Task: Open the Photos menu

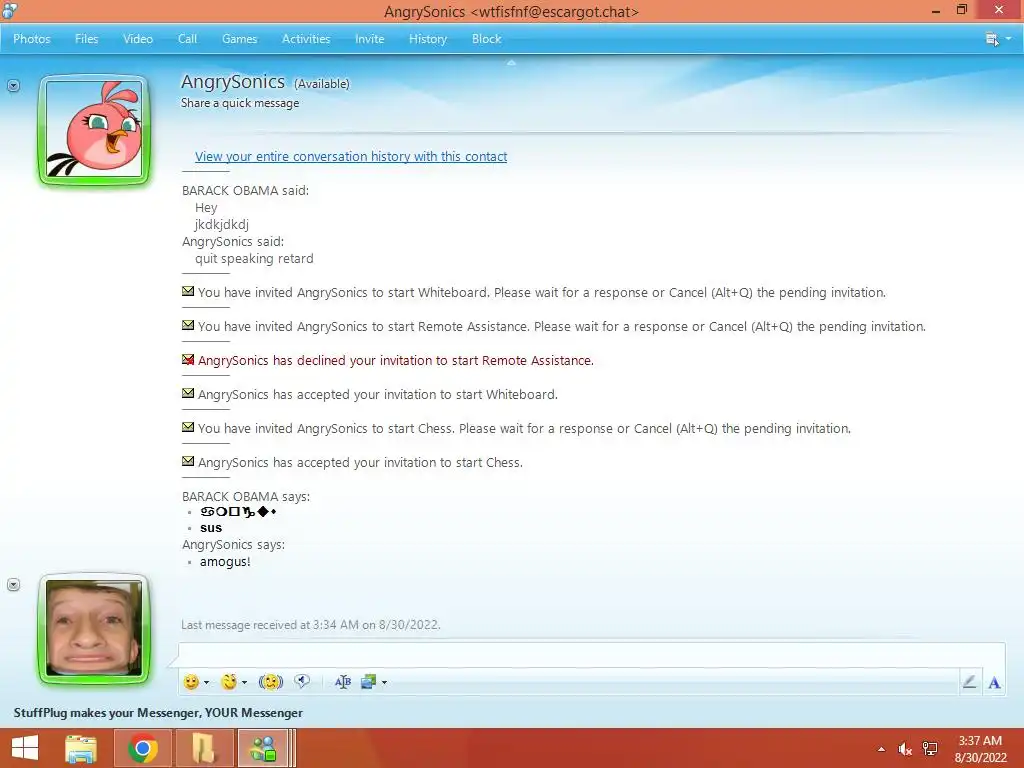Action: pos(31,39)
